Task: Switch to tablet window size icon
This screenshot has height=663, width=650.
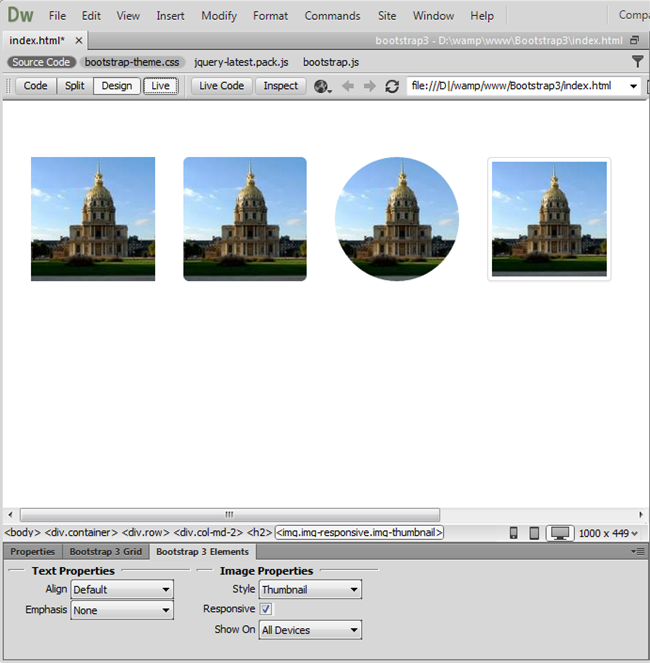Action: pyautogui.click(x=534, y=533)
